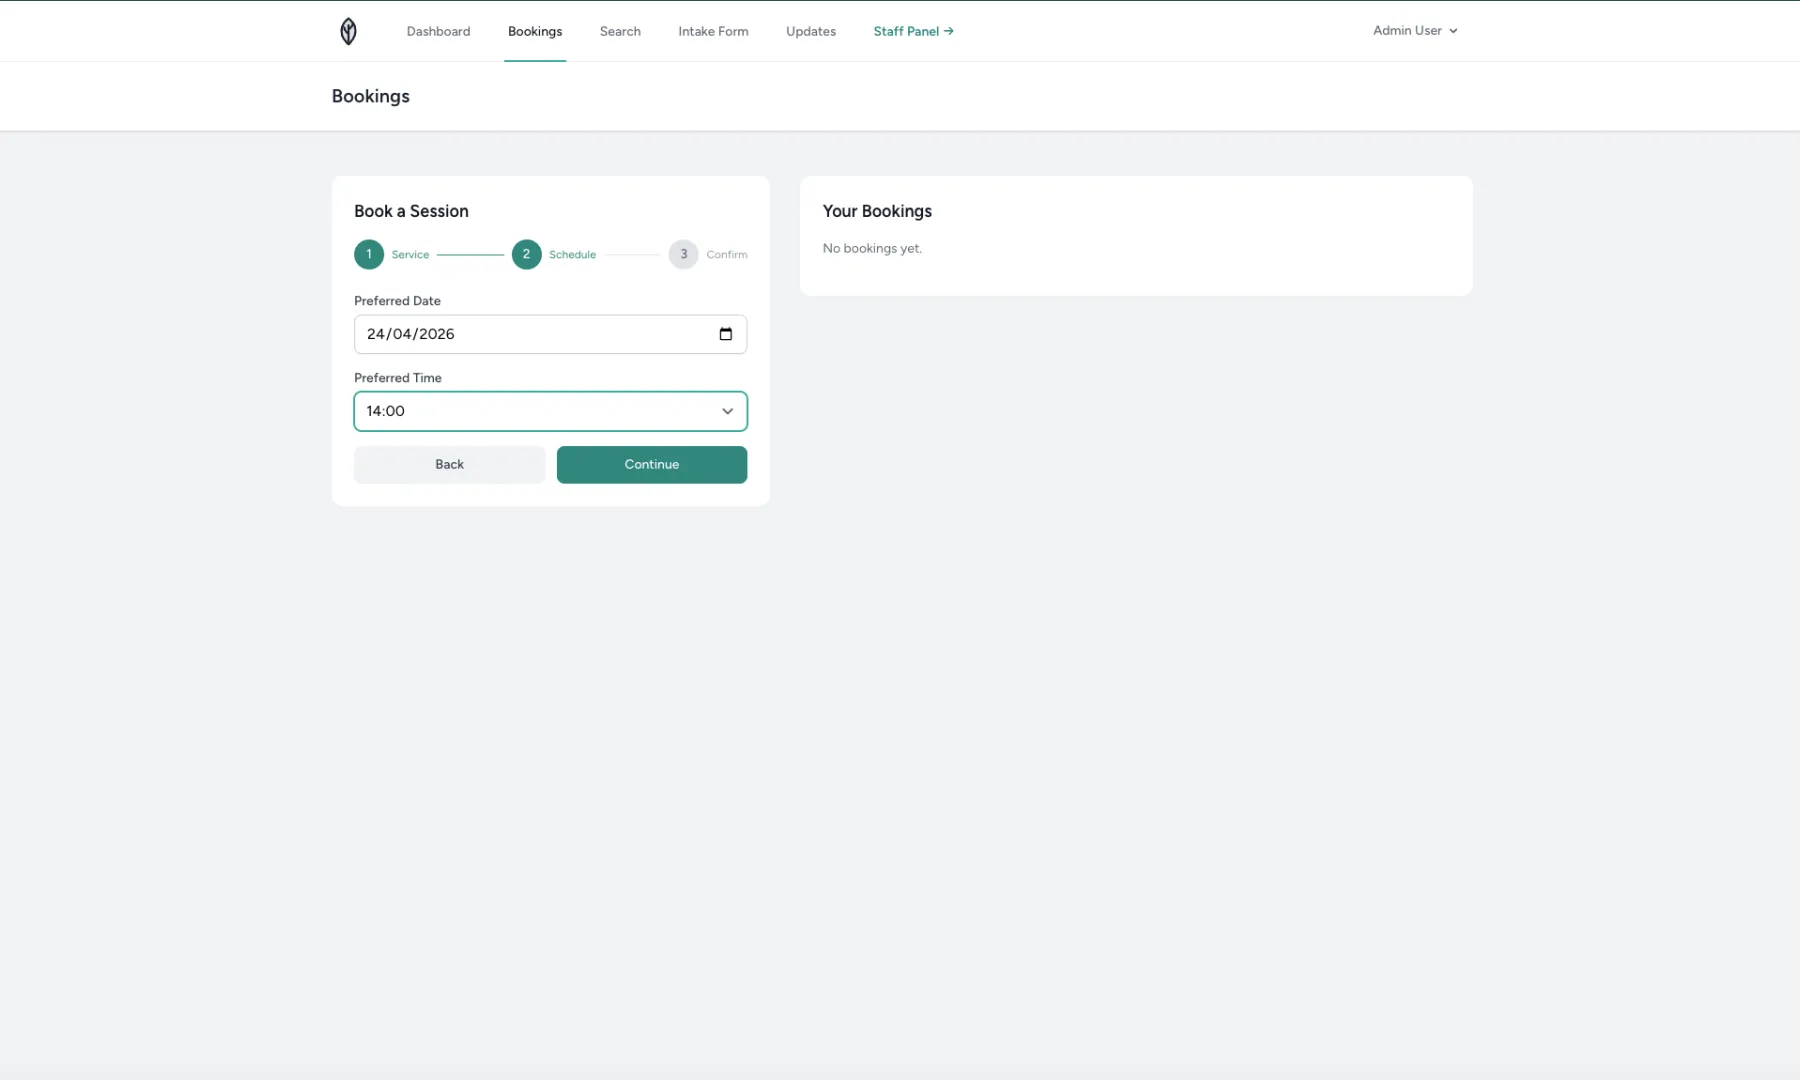1800x1080 pixels.
Task: Click the Bookings navigation item
Action: click(535, 31)
